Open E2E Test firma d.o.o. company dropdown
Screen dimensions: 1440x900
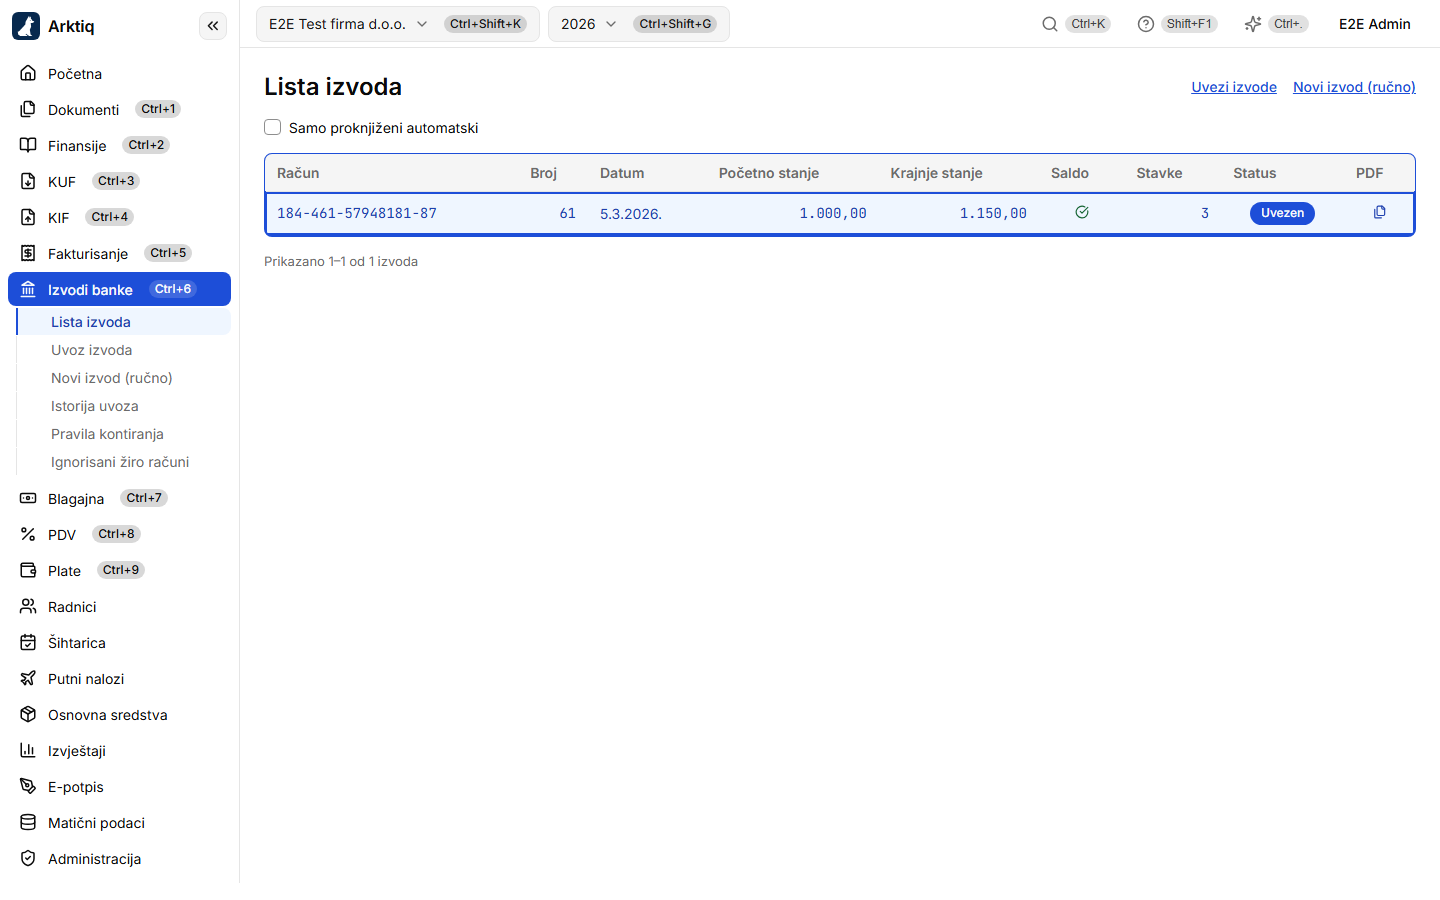(398, 24)
